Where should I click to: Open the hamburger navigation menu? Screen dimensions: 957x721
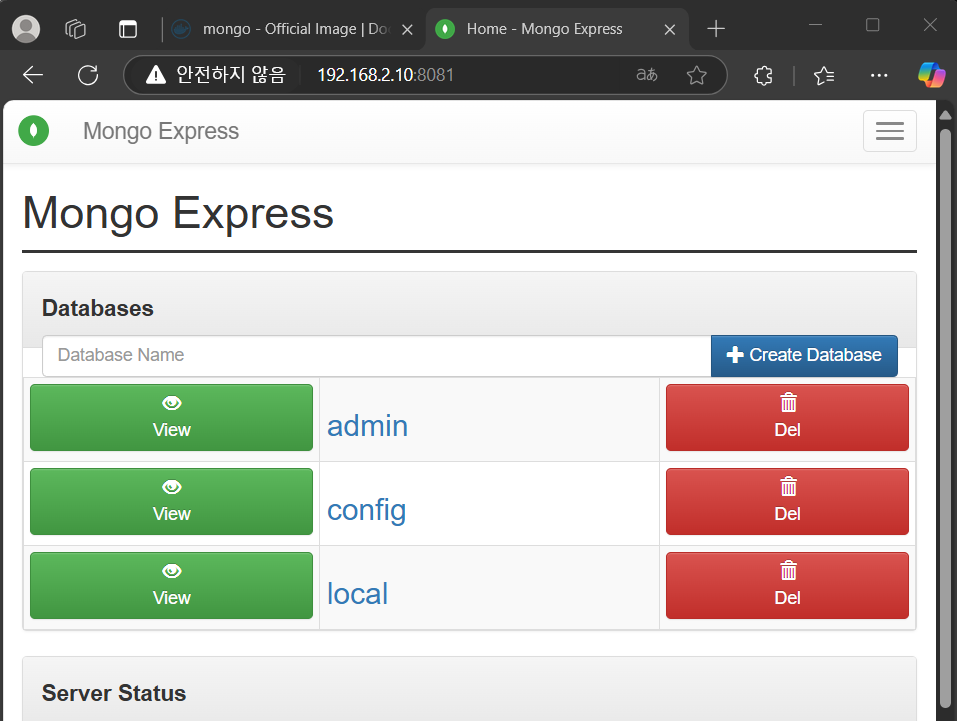click(889, 131)
